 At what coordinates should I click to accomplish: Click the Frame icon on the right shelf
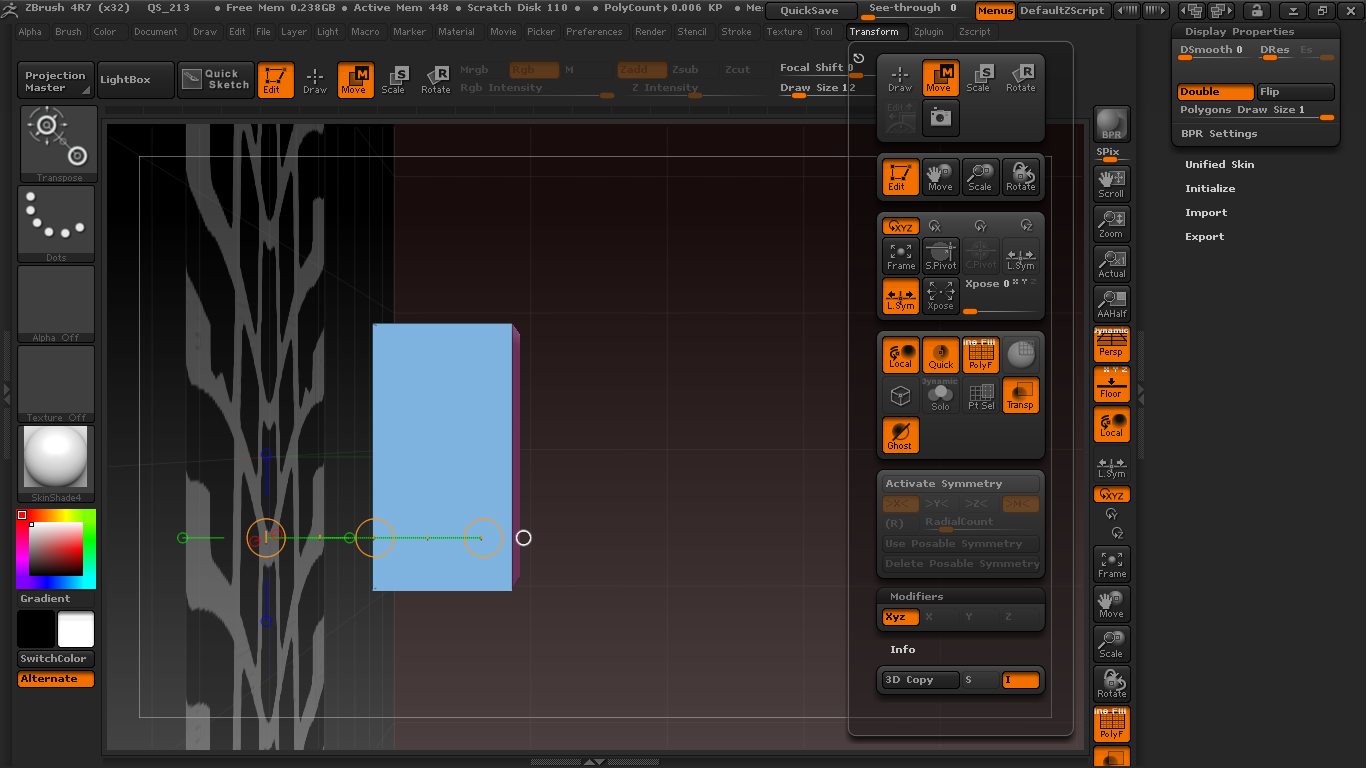(x=1112, y=564)
